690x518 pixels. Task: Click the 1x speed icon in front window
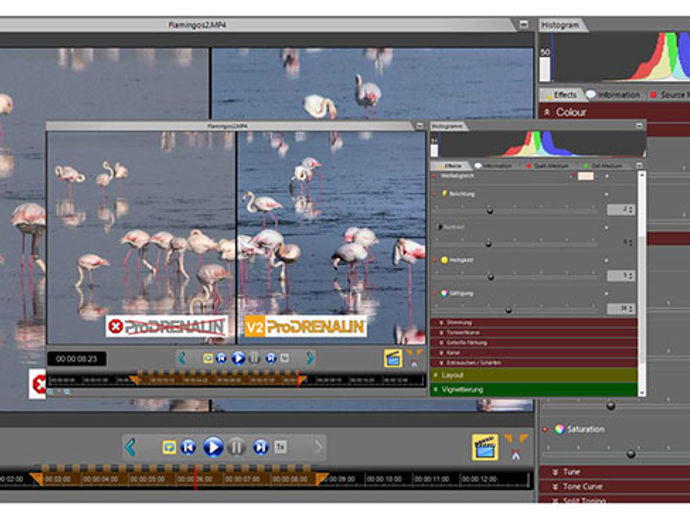click(x=285, y=358)
